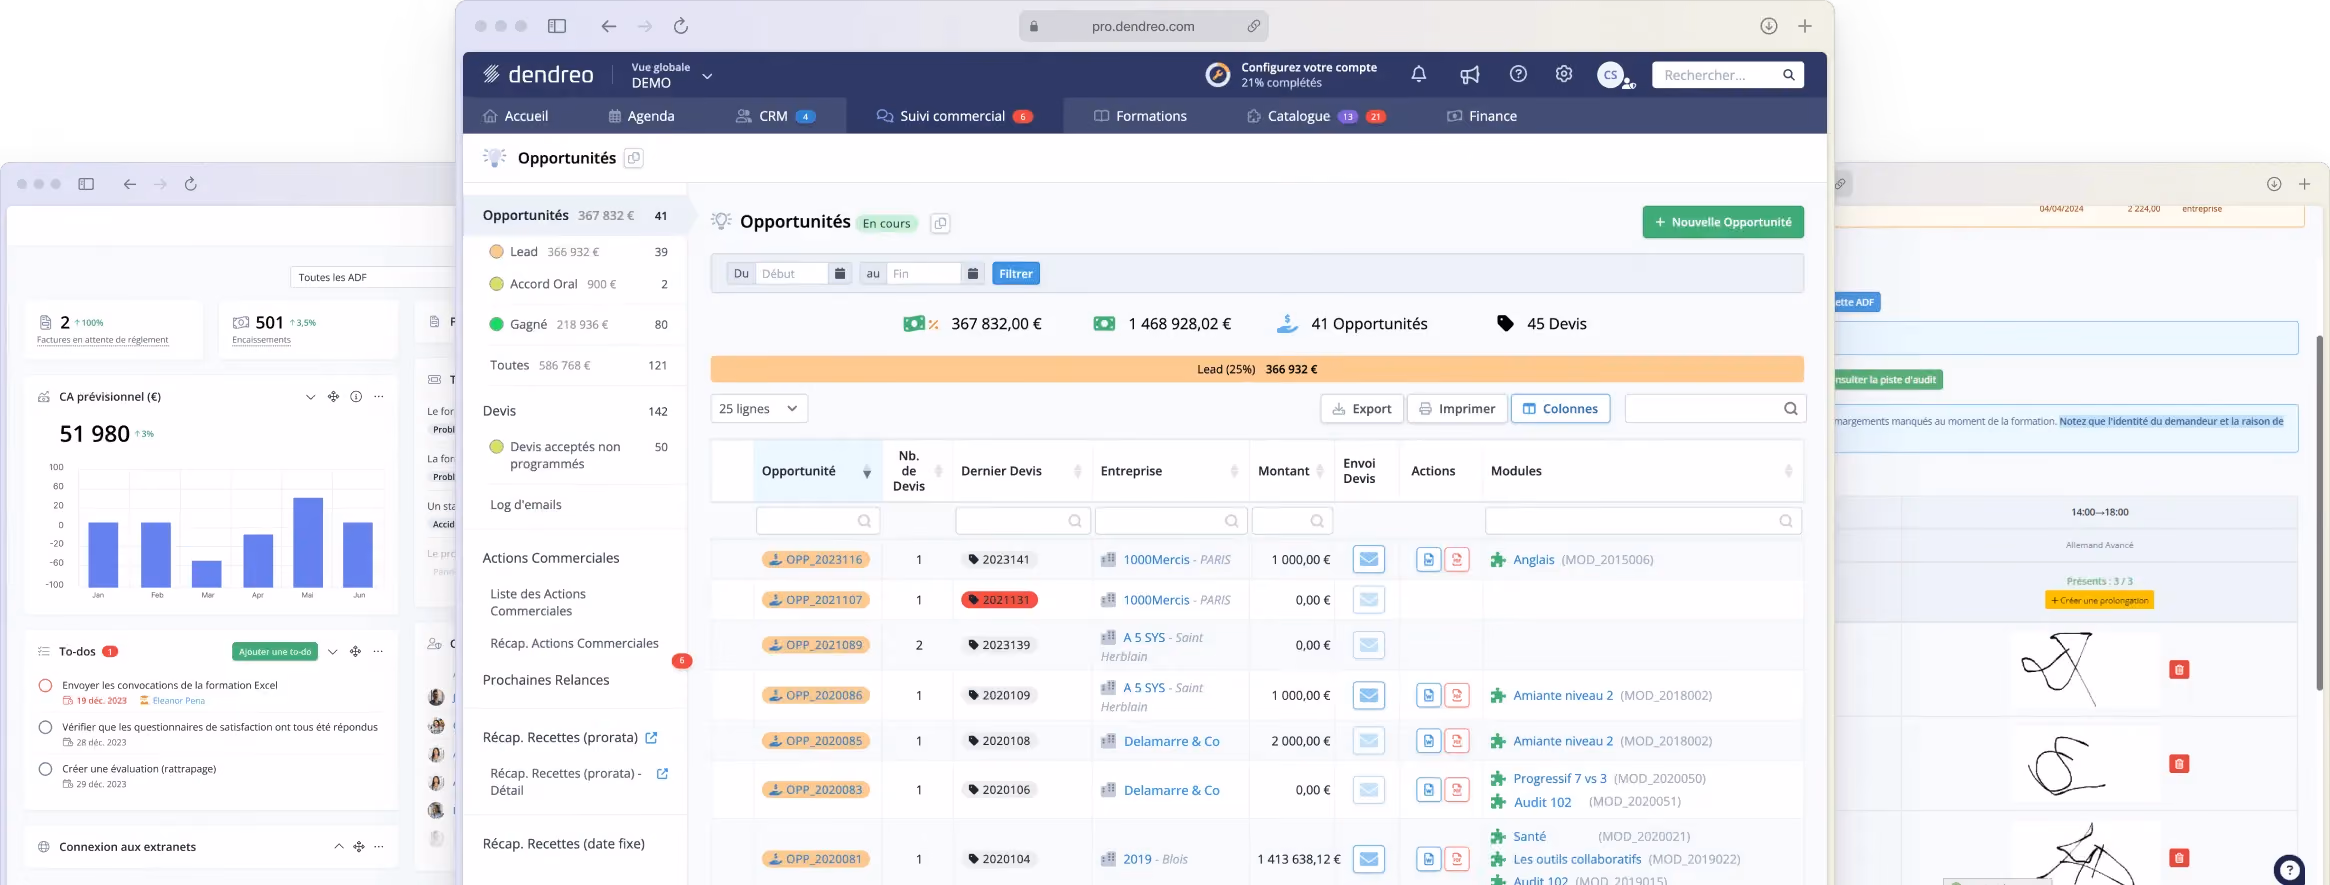Open external link for Récap. Recettes (prorata) - Détail
The height and width of the screenshot is (885, 2330).
(x=662, y=774)
